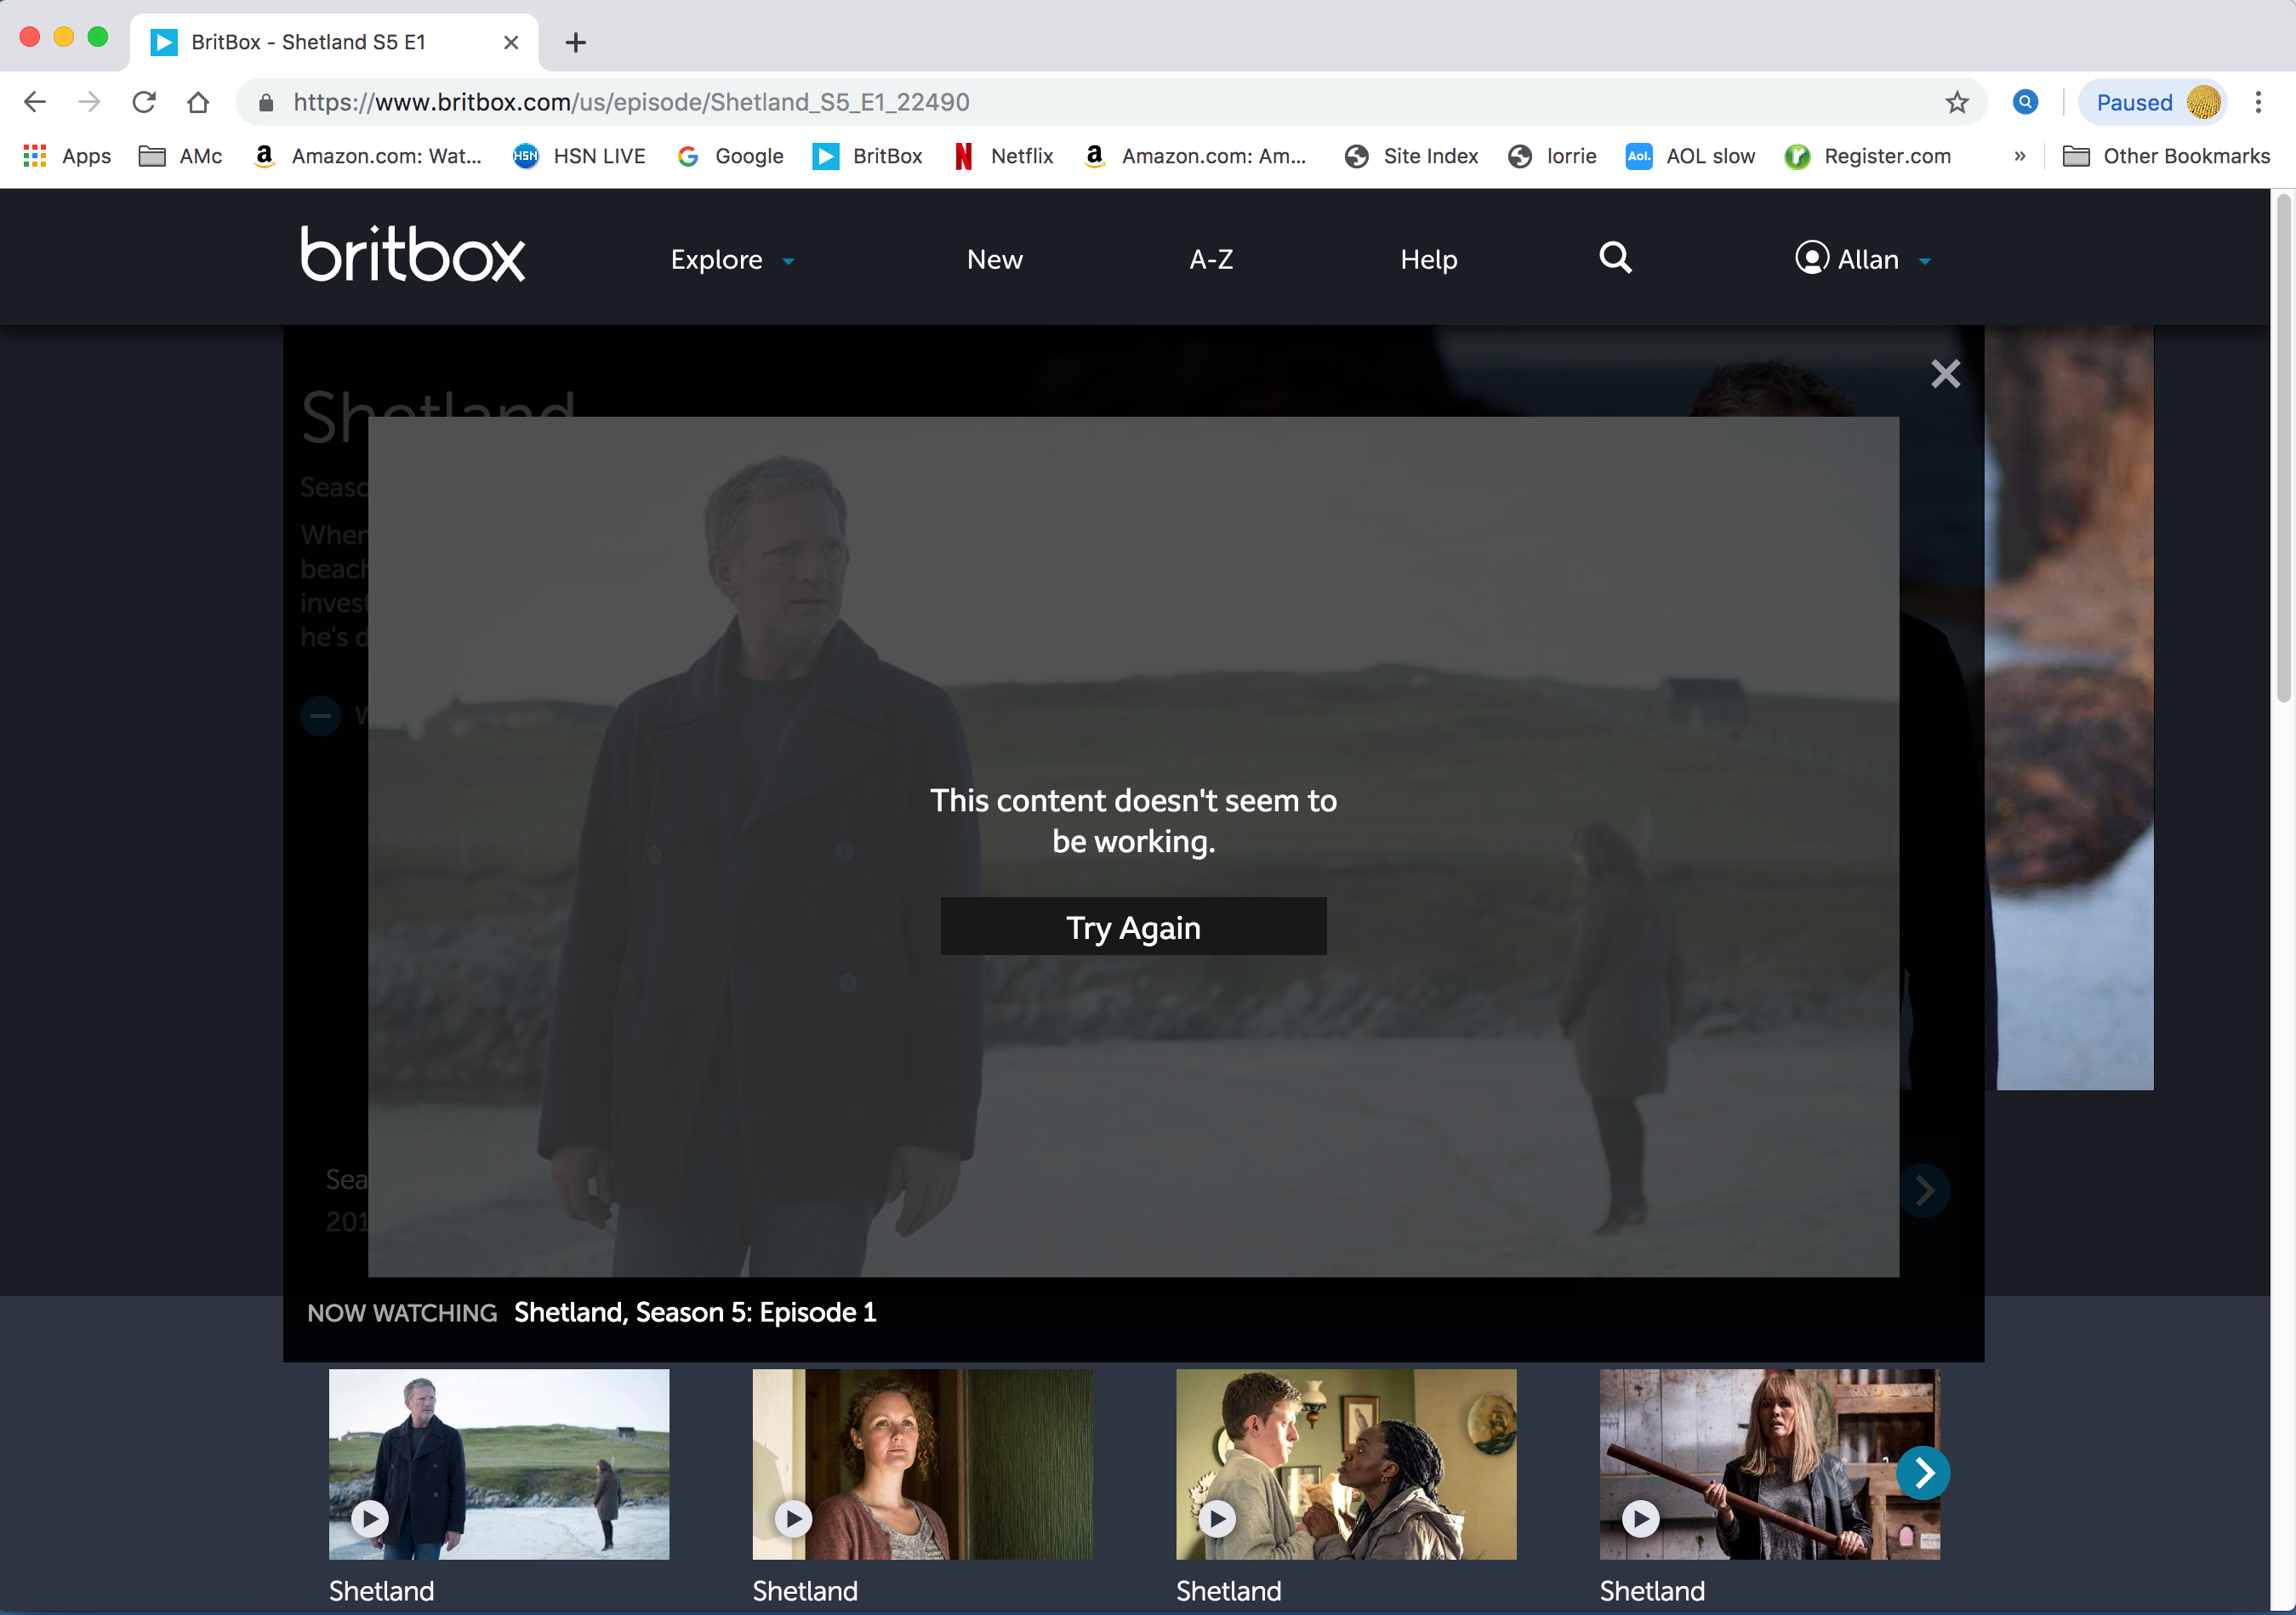
Task: Open the Site Index bookmark
Action: [1412, 156]
